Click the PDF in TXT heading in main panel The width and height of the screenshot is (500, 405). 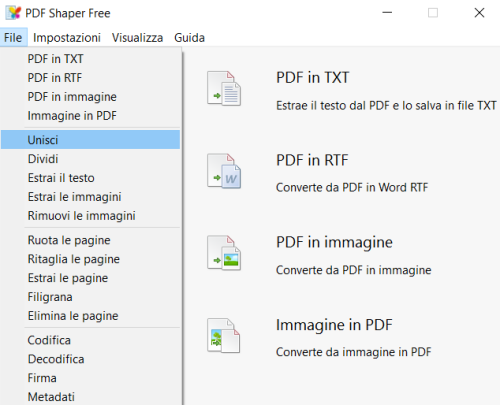(312, 78)
